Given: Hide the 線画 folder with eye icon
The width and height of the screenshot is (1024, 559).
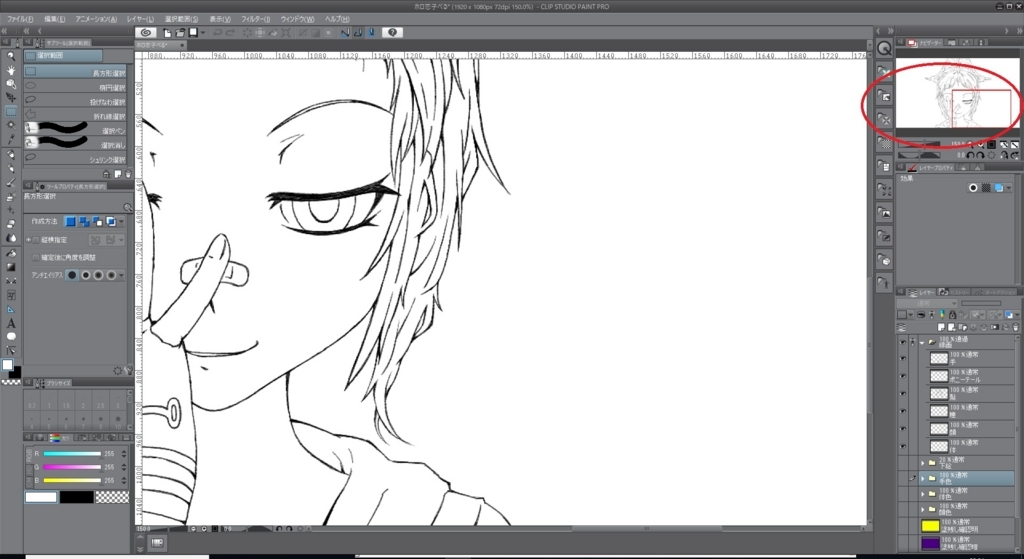Looking at the screenshot, I should (x=903, y=342).
